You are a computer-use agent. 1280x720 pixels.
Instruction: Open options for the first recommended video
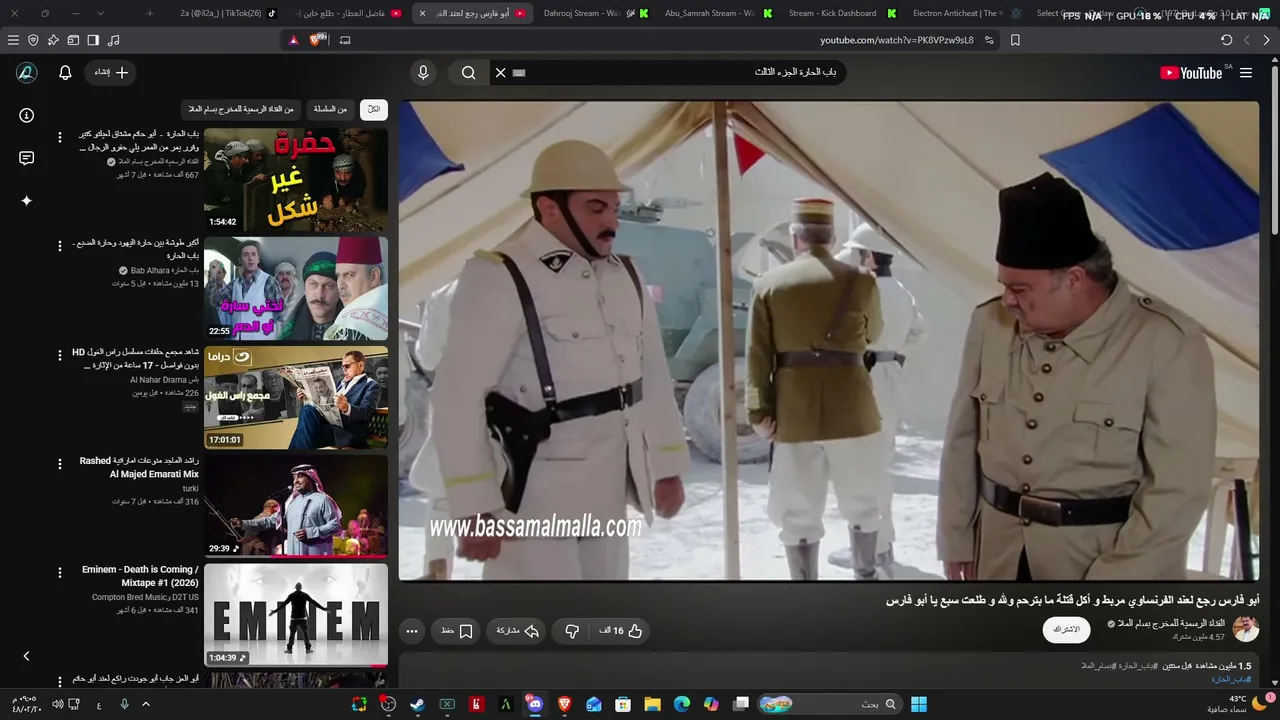tap(59, 137)
